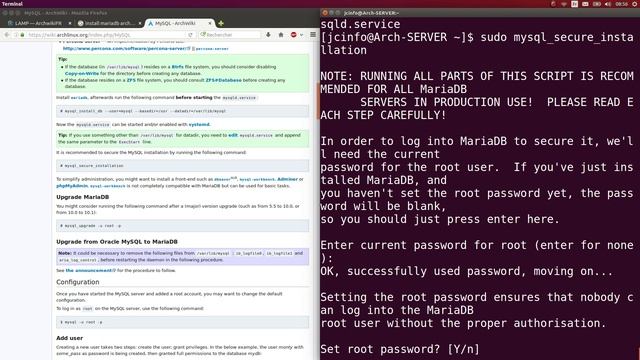Open the mail messaging indicator
Viewport: 640px width, 360px height.
tap(585, 4)
